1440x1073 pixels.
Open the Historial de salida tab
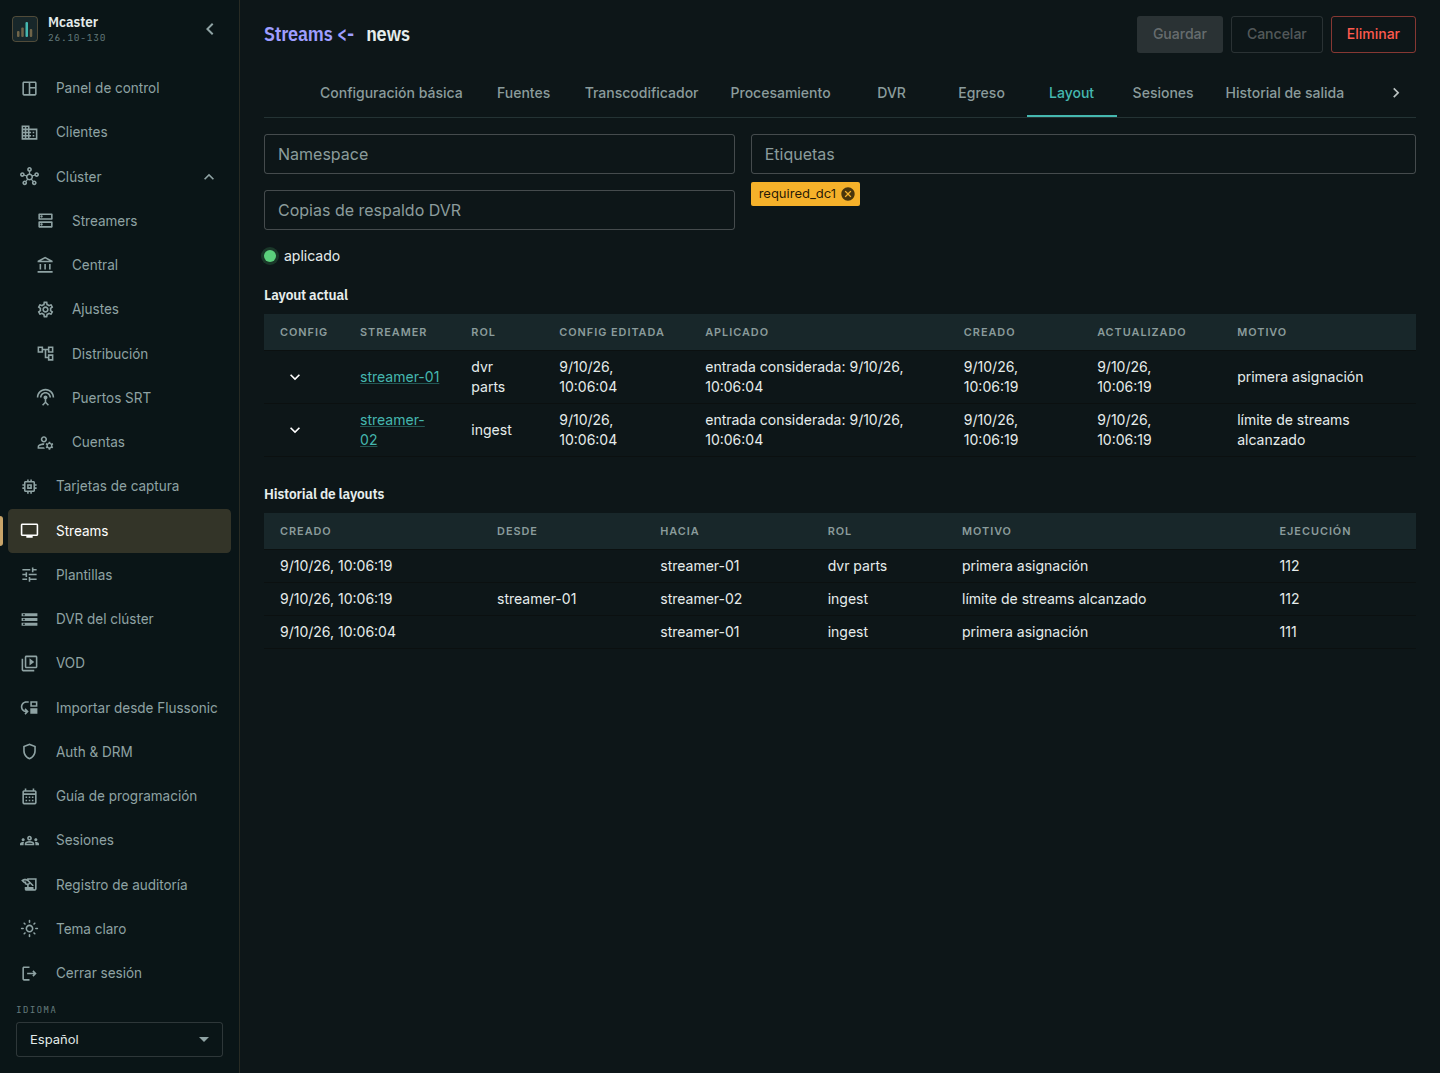click(x=1284, y=93)
